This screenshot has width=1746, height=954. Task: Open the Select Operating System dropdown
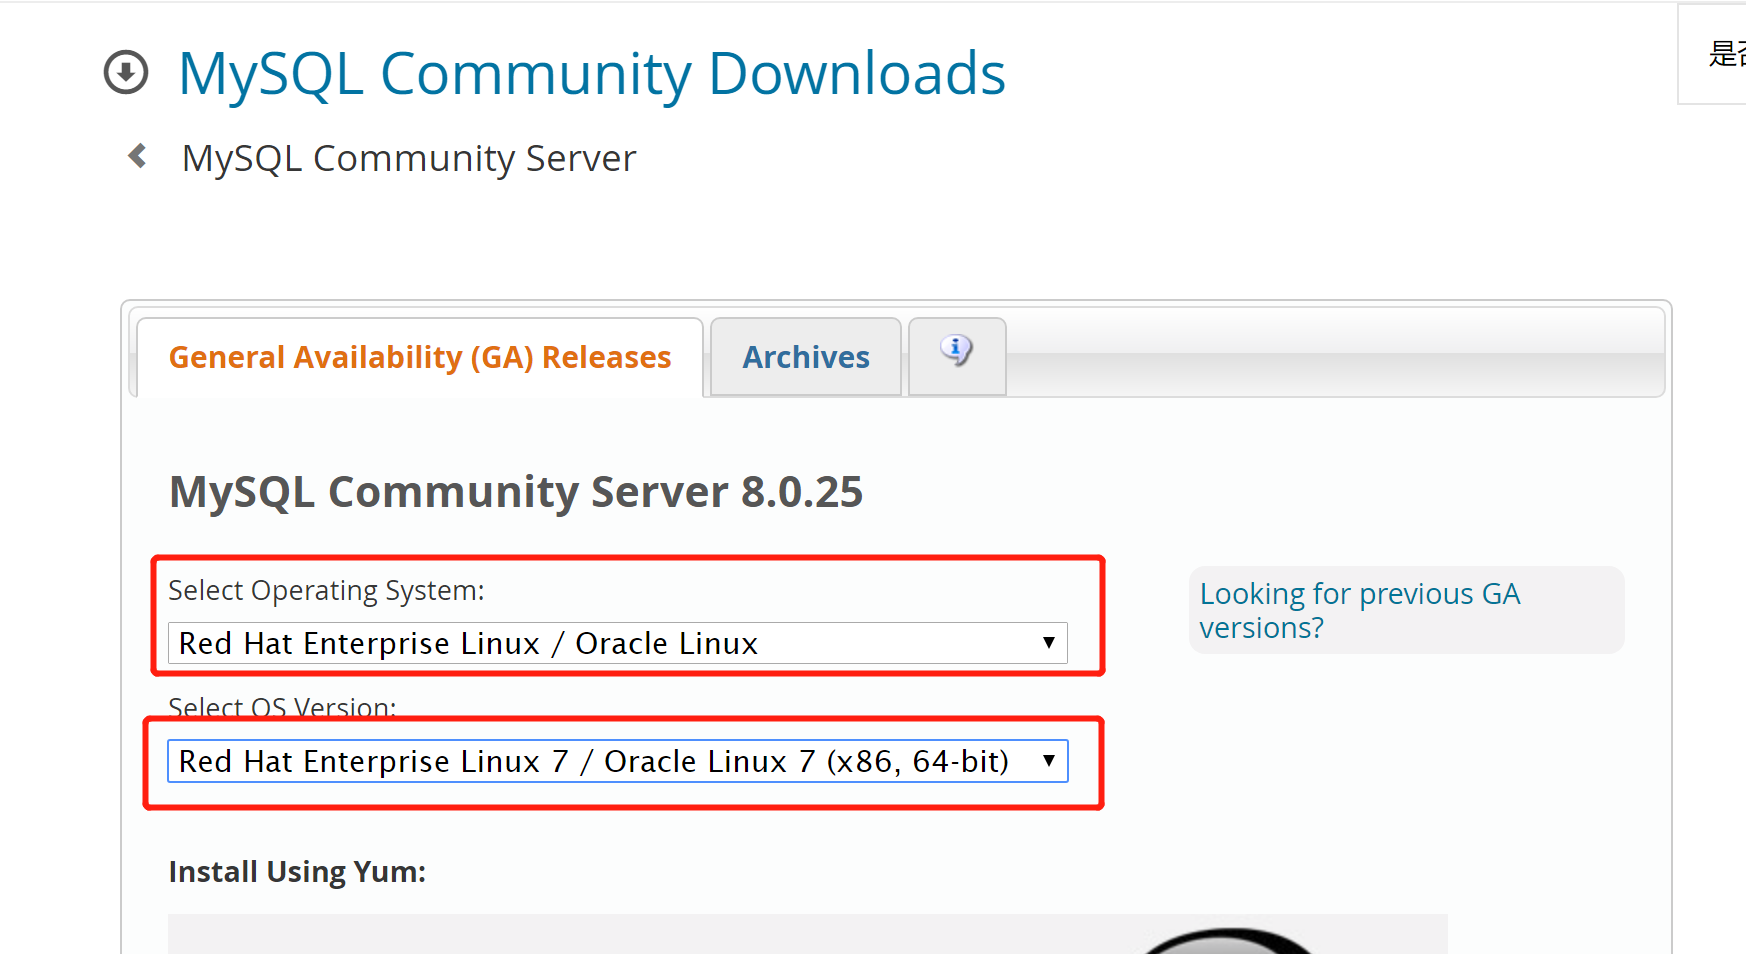coord(617,643)
